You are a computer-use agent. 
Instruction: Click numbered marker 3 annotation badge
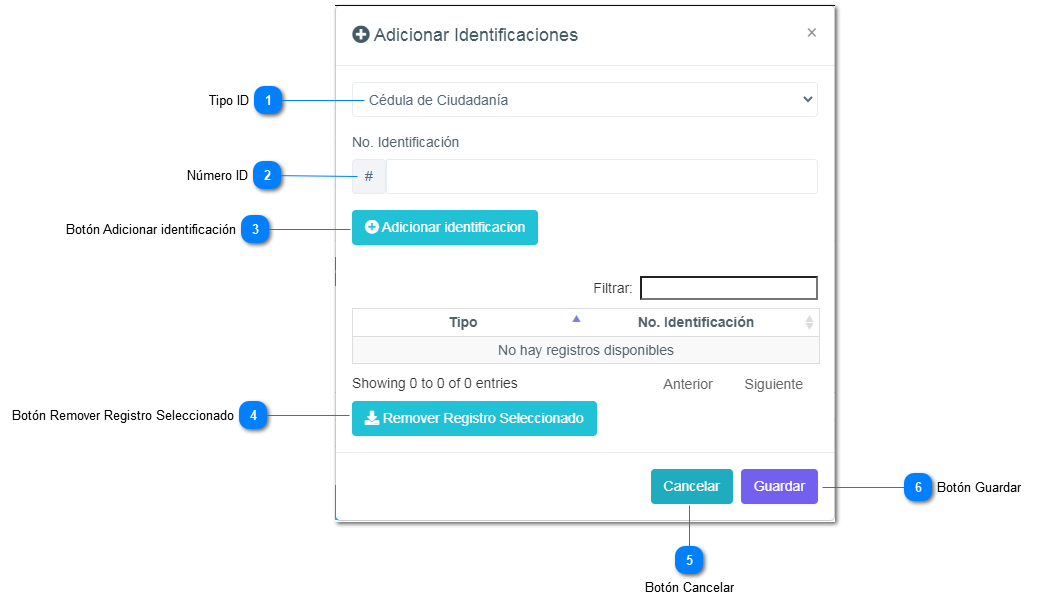(x=255, y=230)
